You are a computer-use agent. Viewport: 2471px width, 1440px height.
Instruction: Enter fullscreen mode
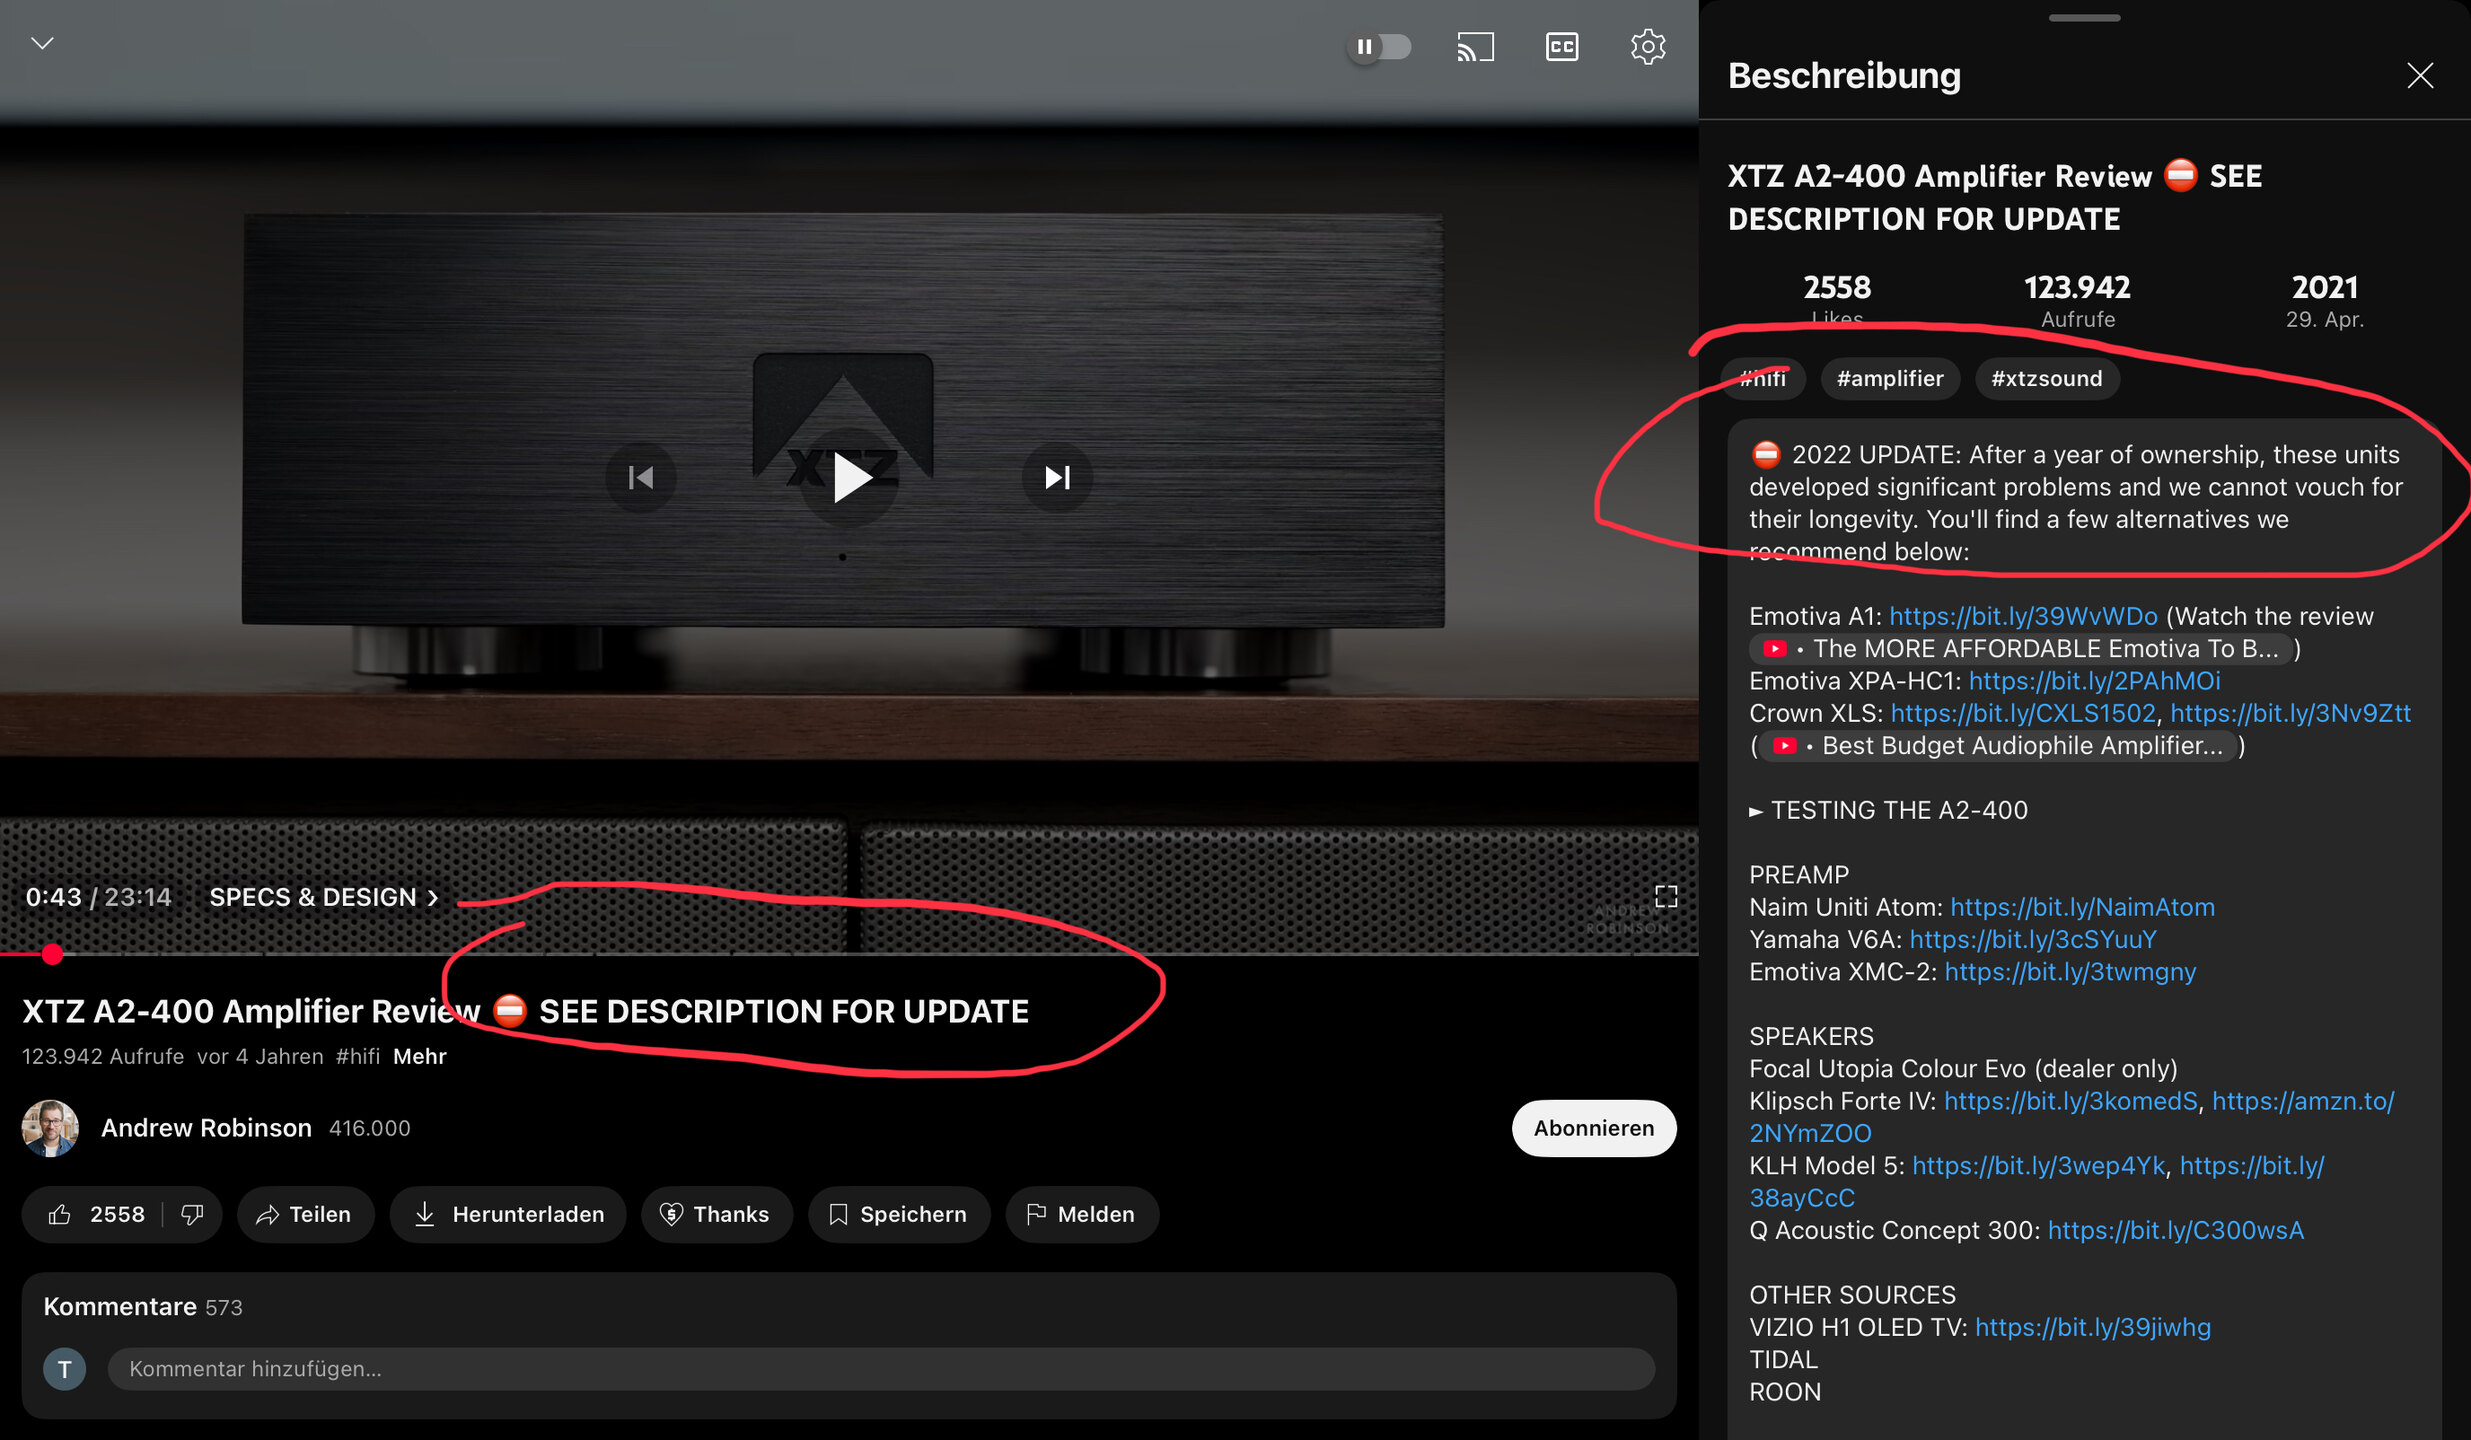(1665, 896)
